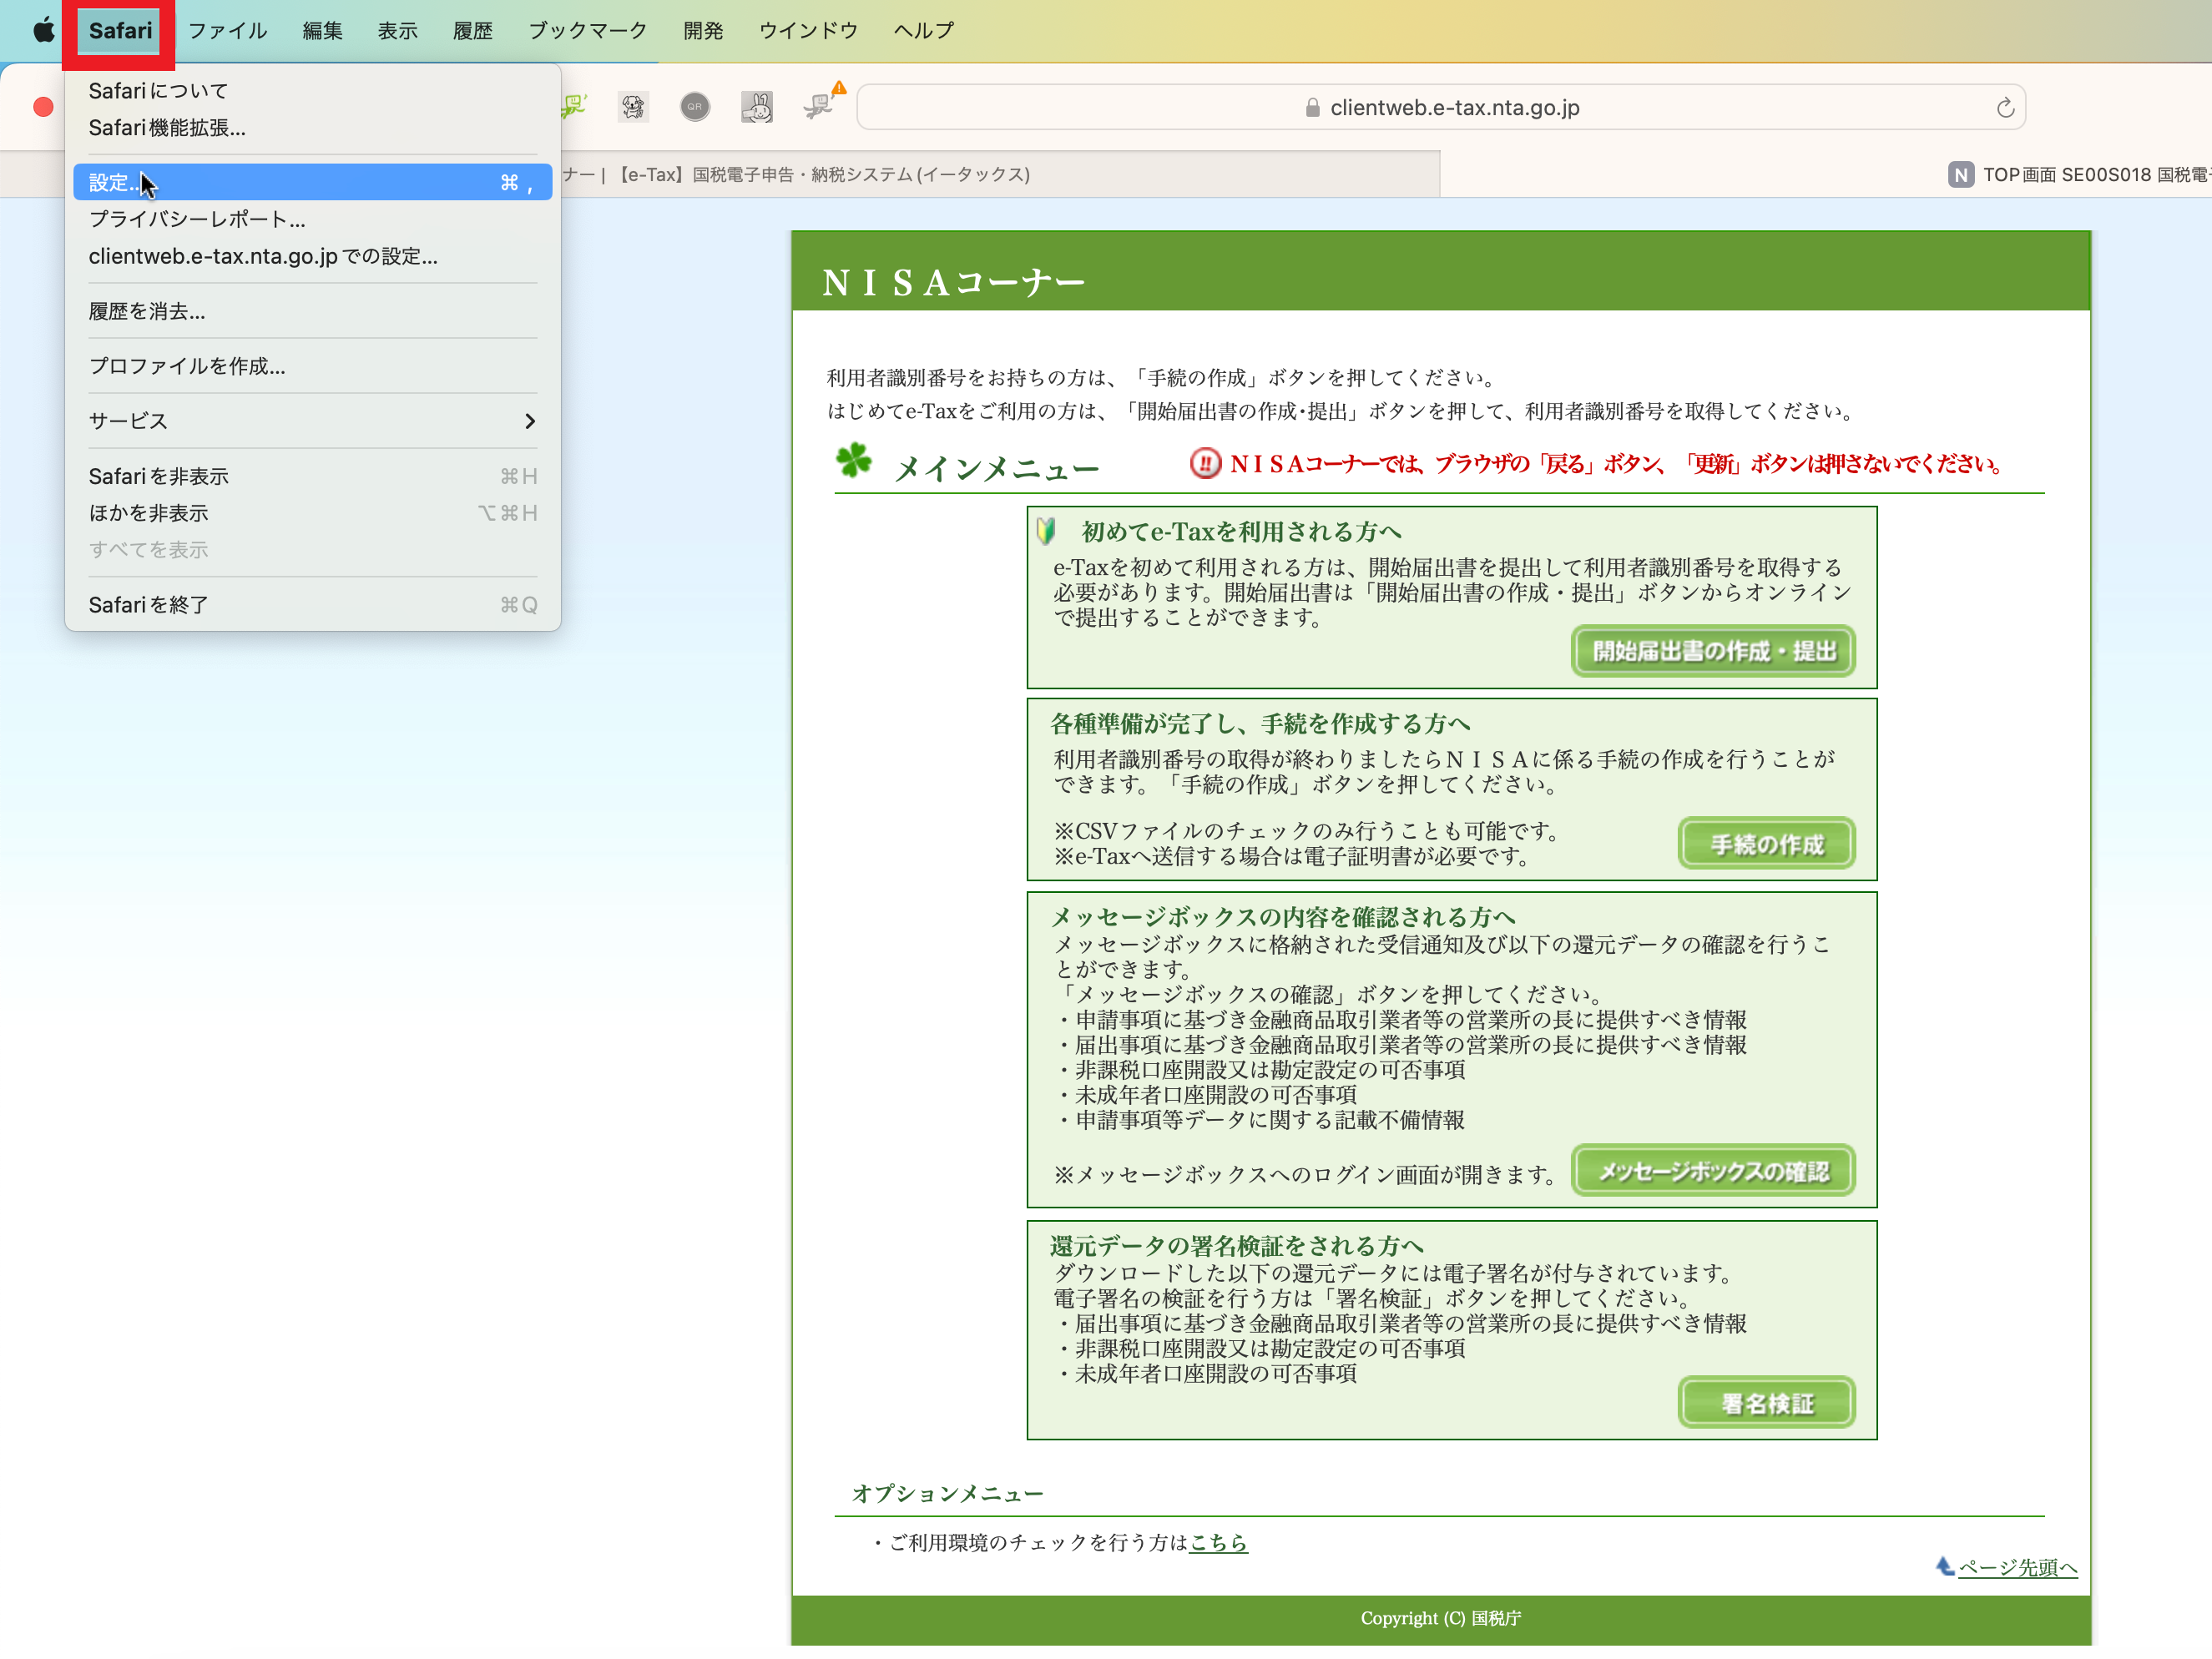Open the 表示 menu
Screen dimensions: 2212x1659
click(x=397, y=30)
